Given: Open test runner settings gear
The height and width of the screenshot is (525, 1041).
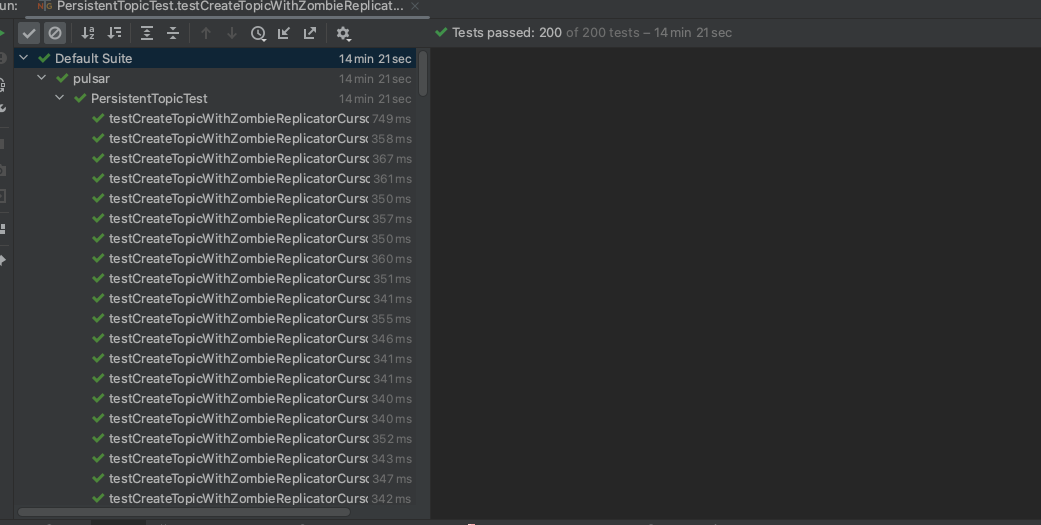Looking at the screenshot, I should click(343, 33).
